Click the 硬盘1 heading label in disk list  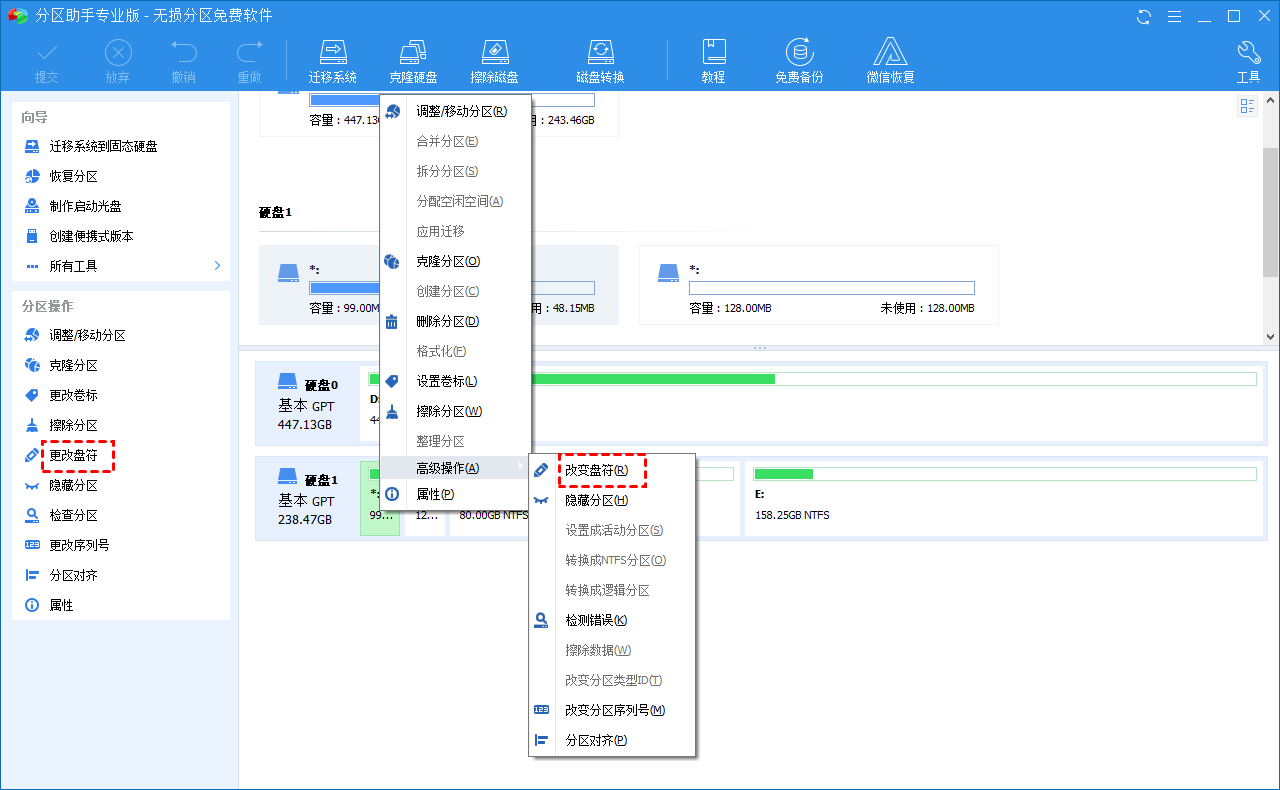click(275, 212)
